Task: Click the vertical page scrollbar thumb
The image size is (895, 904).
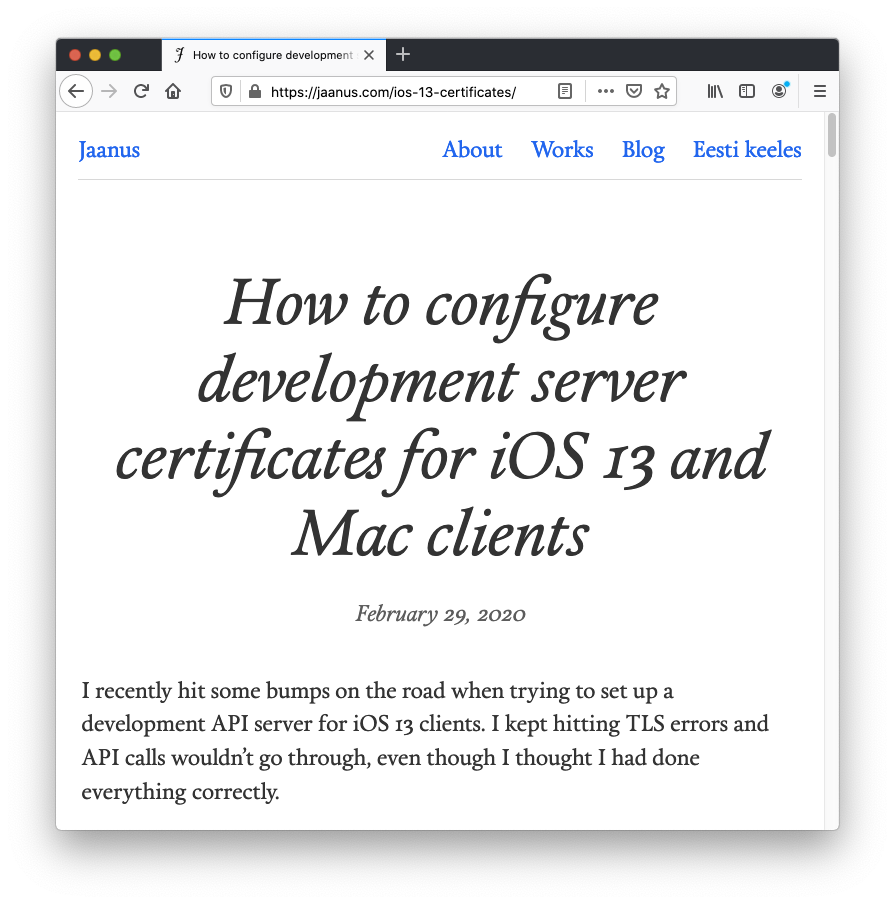Action: [x=831, y=135]
